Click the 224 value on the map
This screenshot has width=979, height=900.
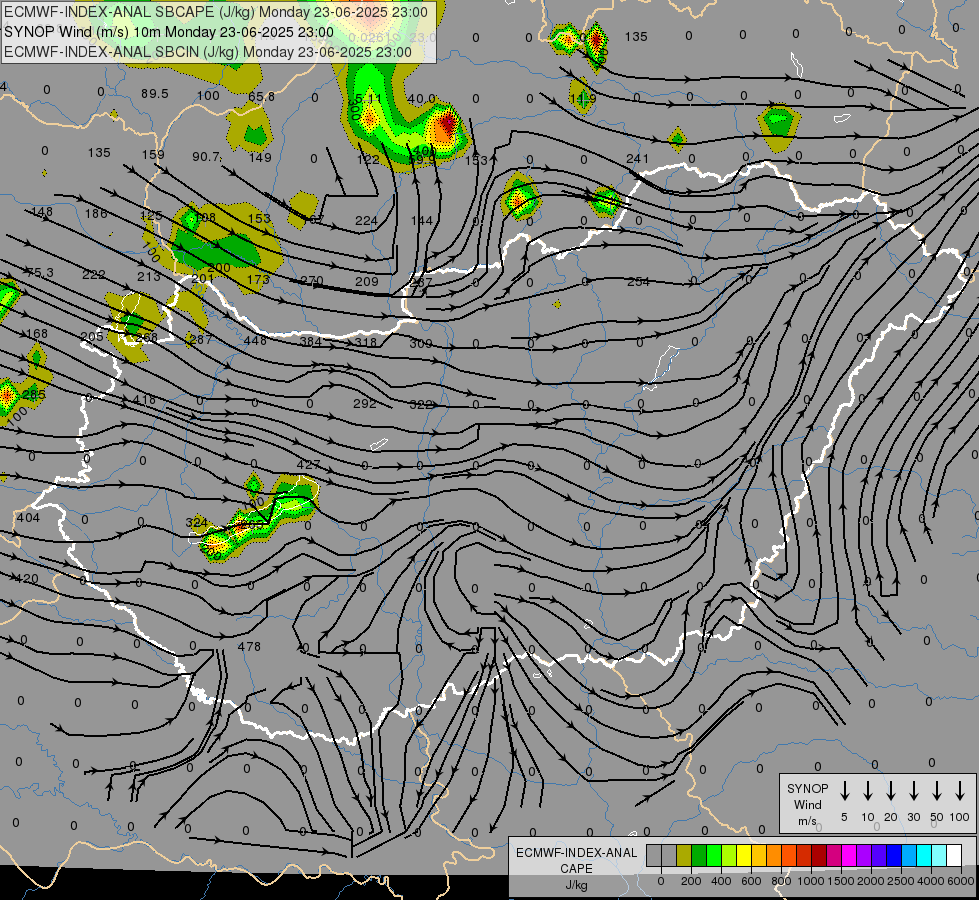click(x=367, y=220)
